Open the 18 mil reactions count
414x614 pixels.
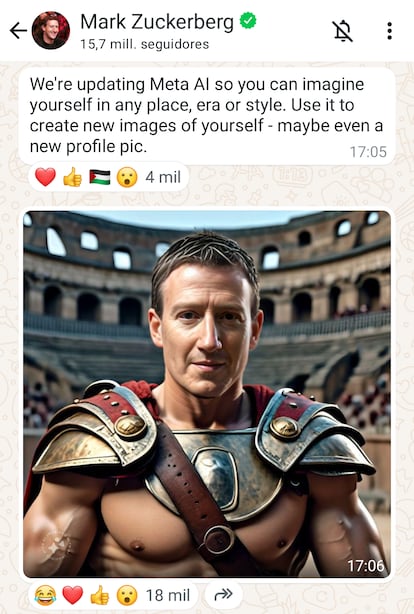[168, 596]
